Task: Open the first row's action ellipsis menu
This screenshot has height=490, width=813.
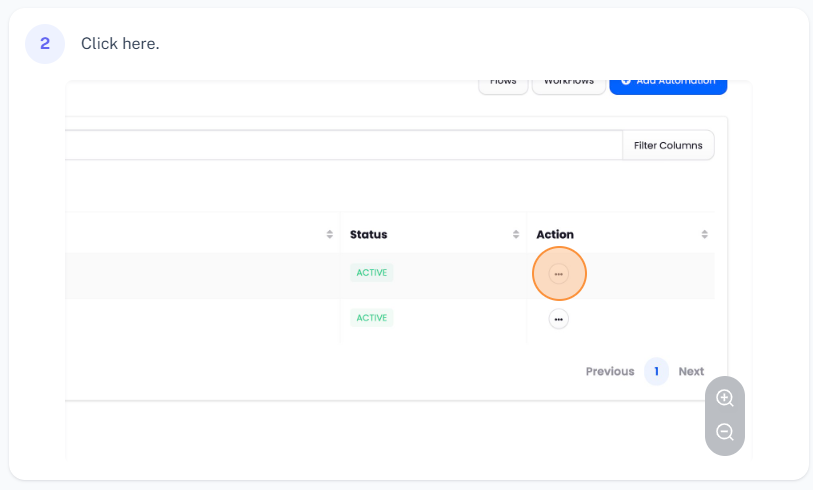Action: click(558, 273)
